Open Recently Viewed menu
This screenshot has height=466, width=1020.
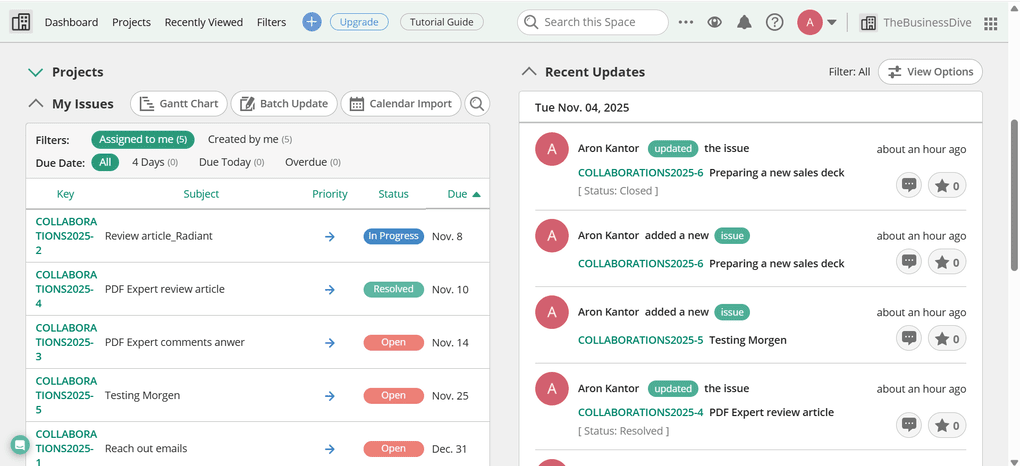point(204,22)
